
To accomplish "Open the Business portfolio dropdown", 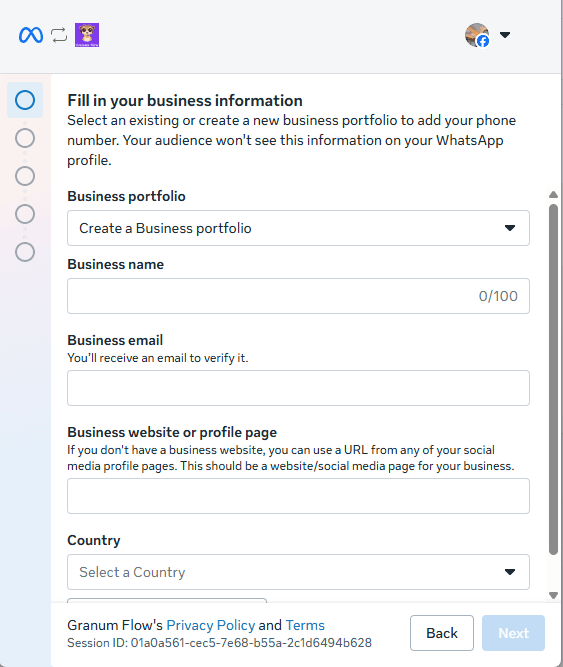I will [x=298, y=228].
